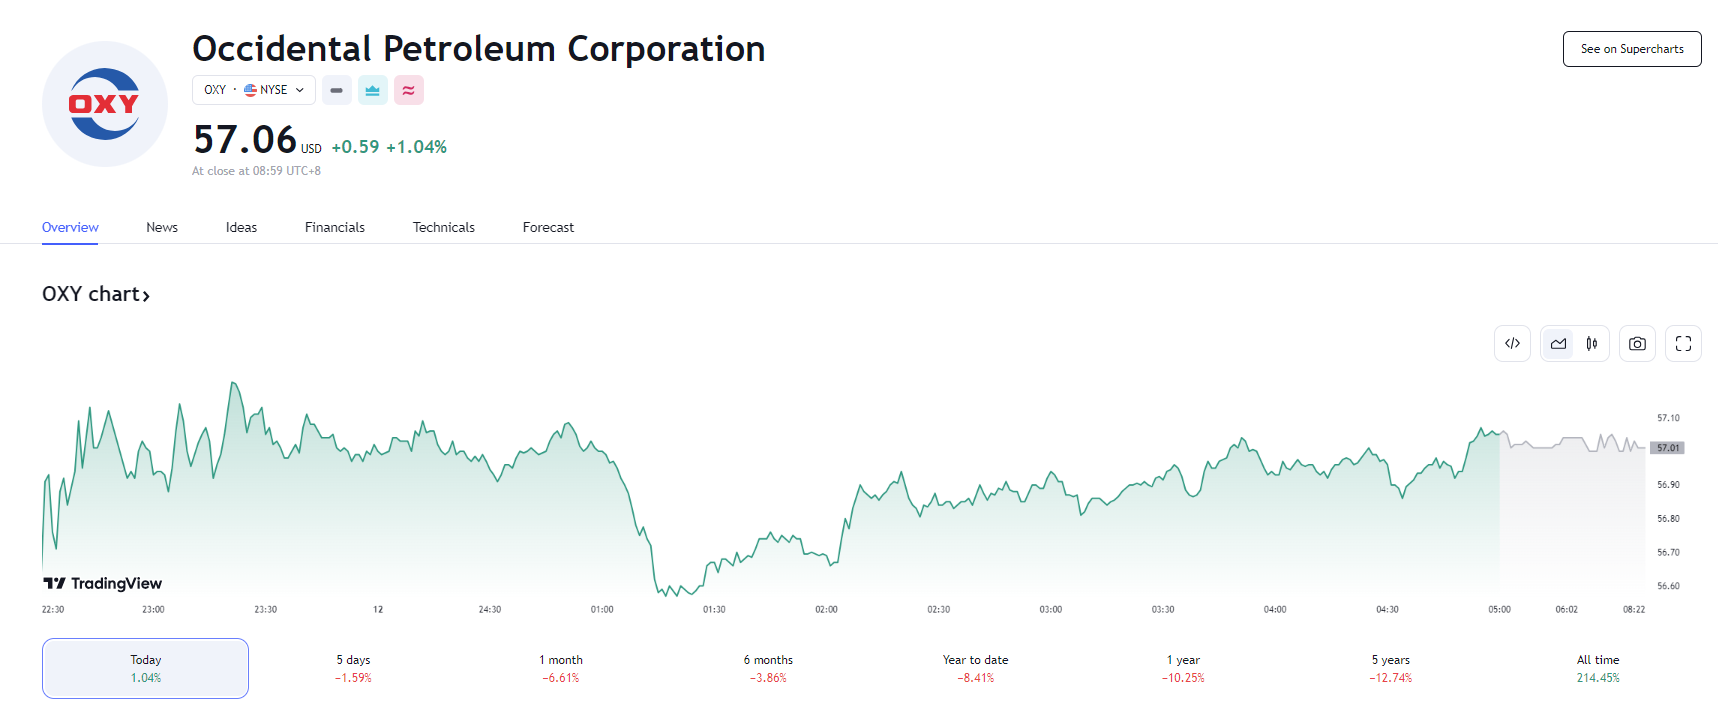Image resolution: width=1718 pixels, height=723 pixels.
Task: Click the Occidental Petroleum Corporation title
Action: 479,49
